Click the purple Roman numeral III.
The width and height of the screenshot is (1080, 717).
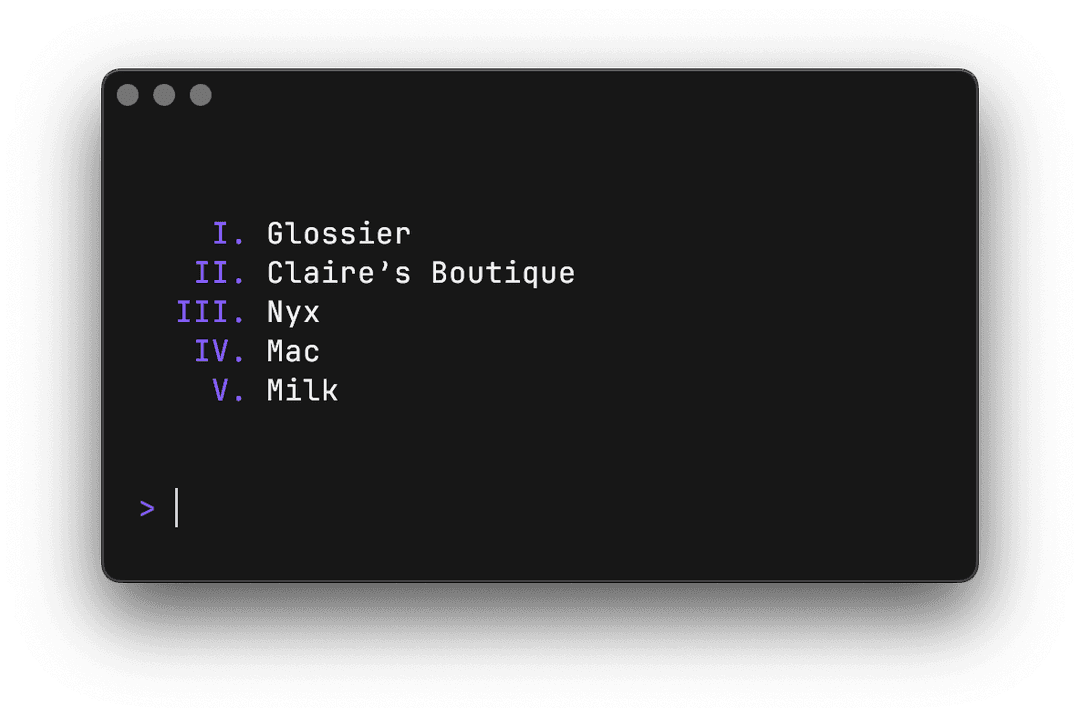[203, 312]
